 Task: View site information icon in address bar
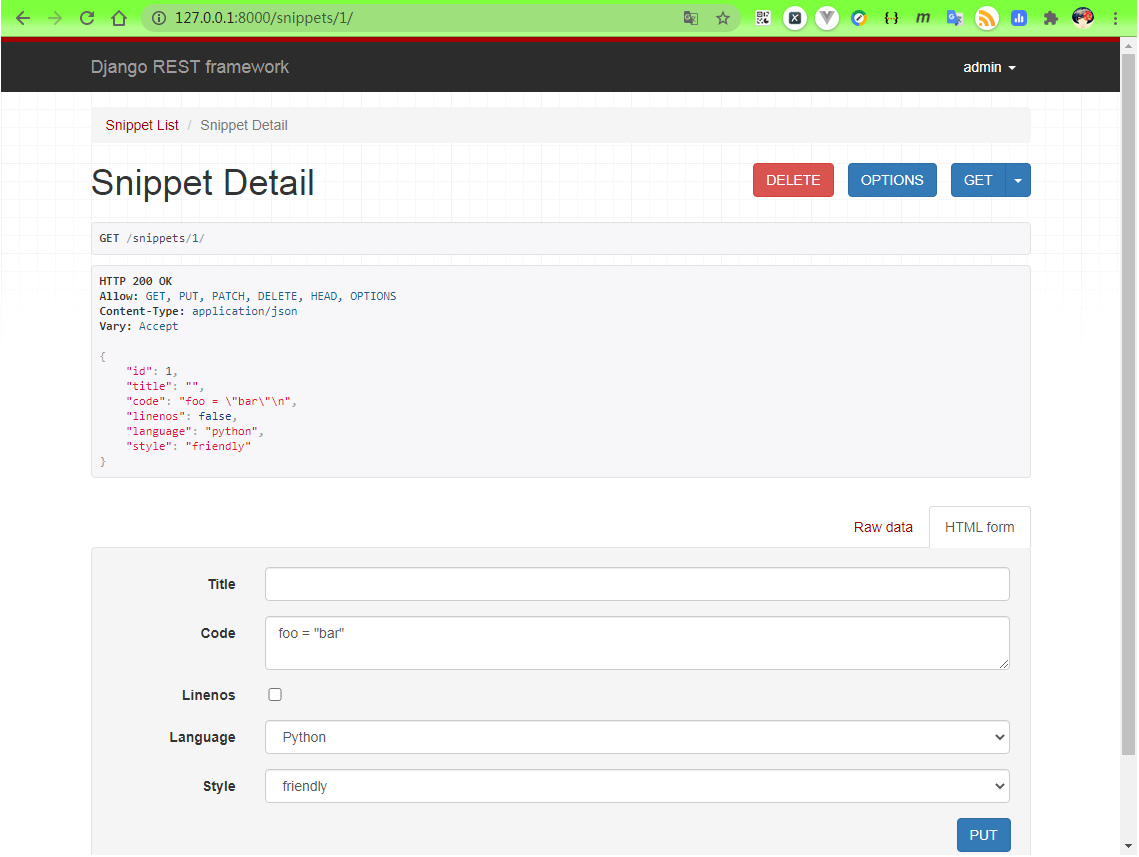[158, 18]
